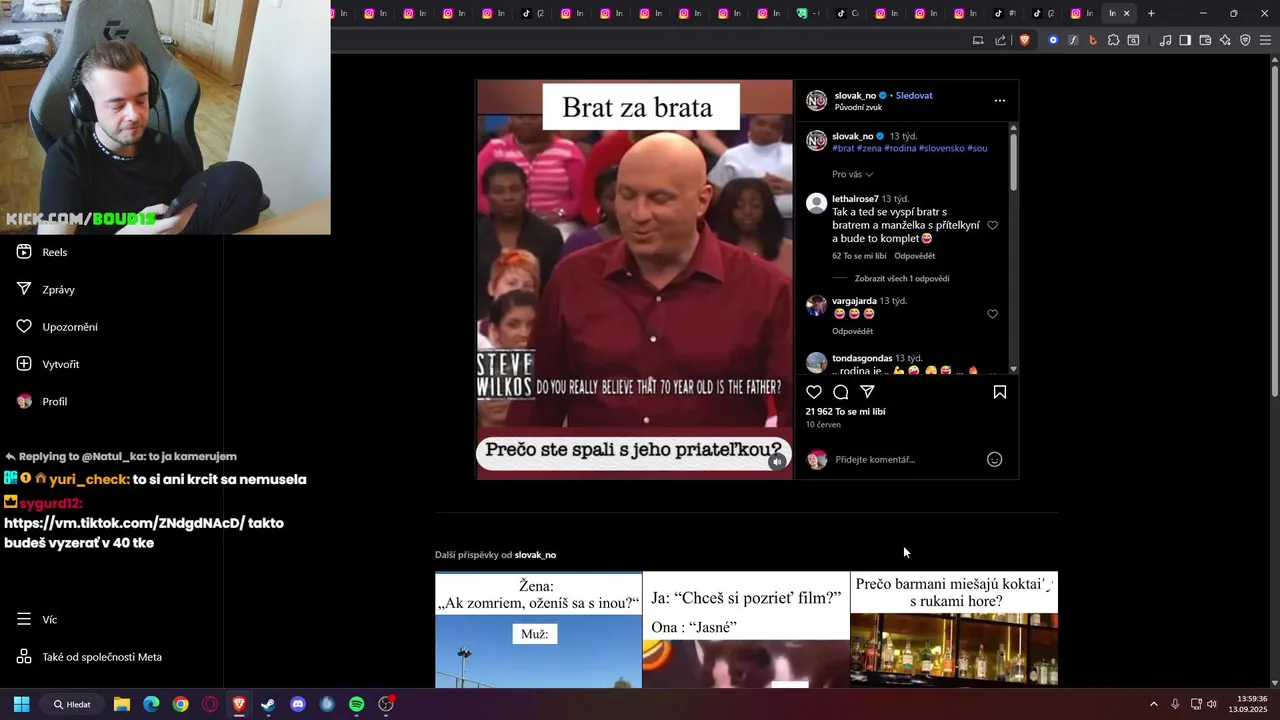
Task: Open Brave VPN shield icon
Action: (x=1245, y=40)
